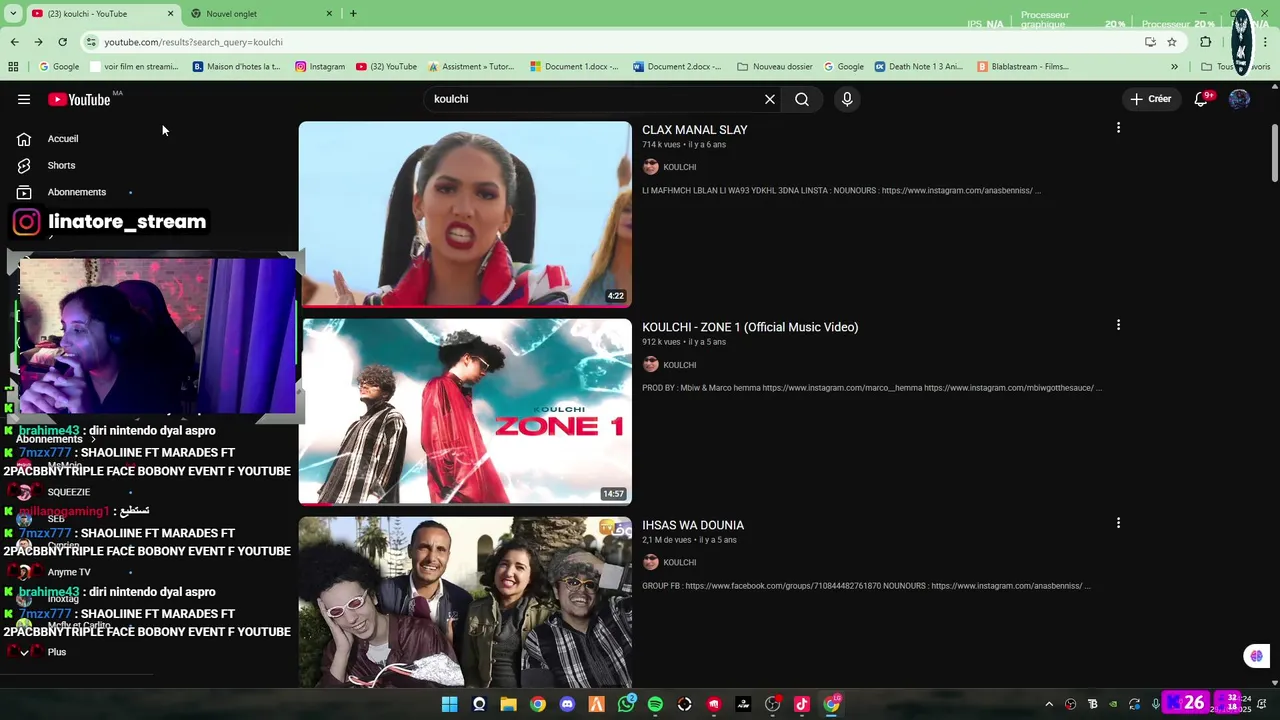The height and width of the screenshot is (720, 1280).
Task: Open the Nouveau dossier bookmark folder
Action: [x=775, y=67]
